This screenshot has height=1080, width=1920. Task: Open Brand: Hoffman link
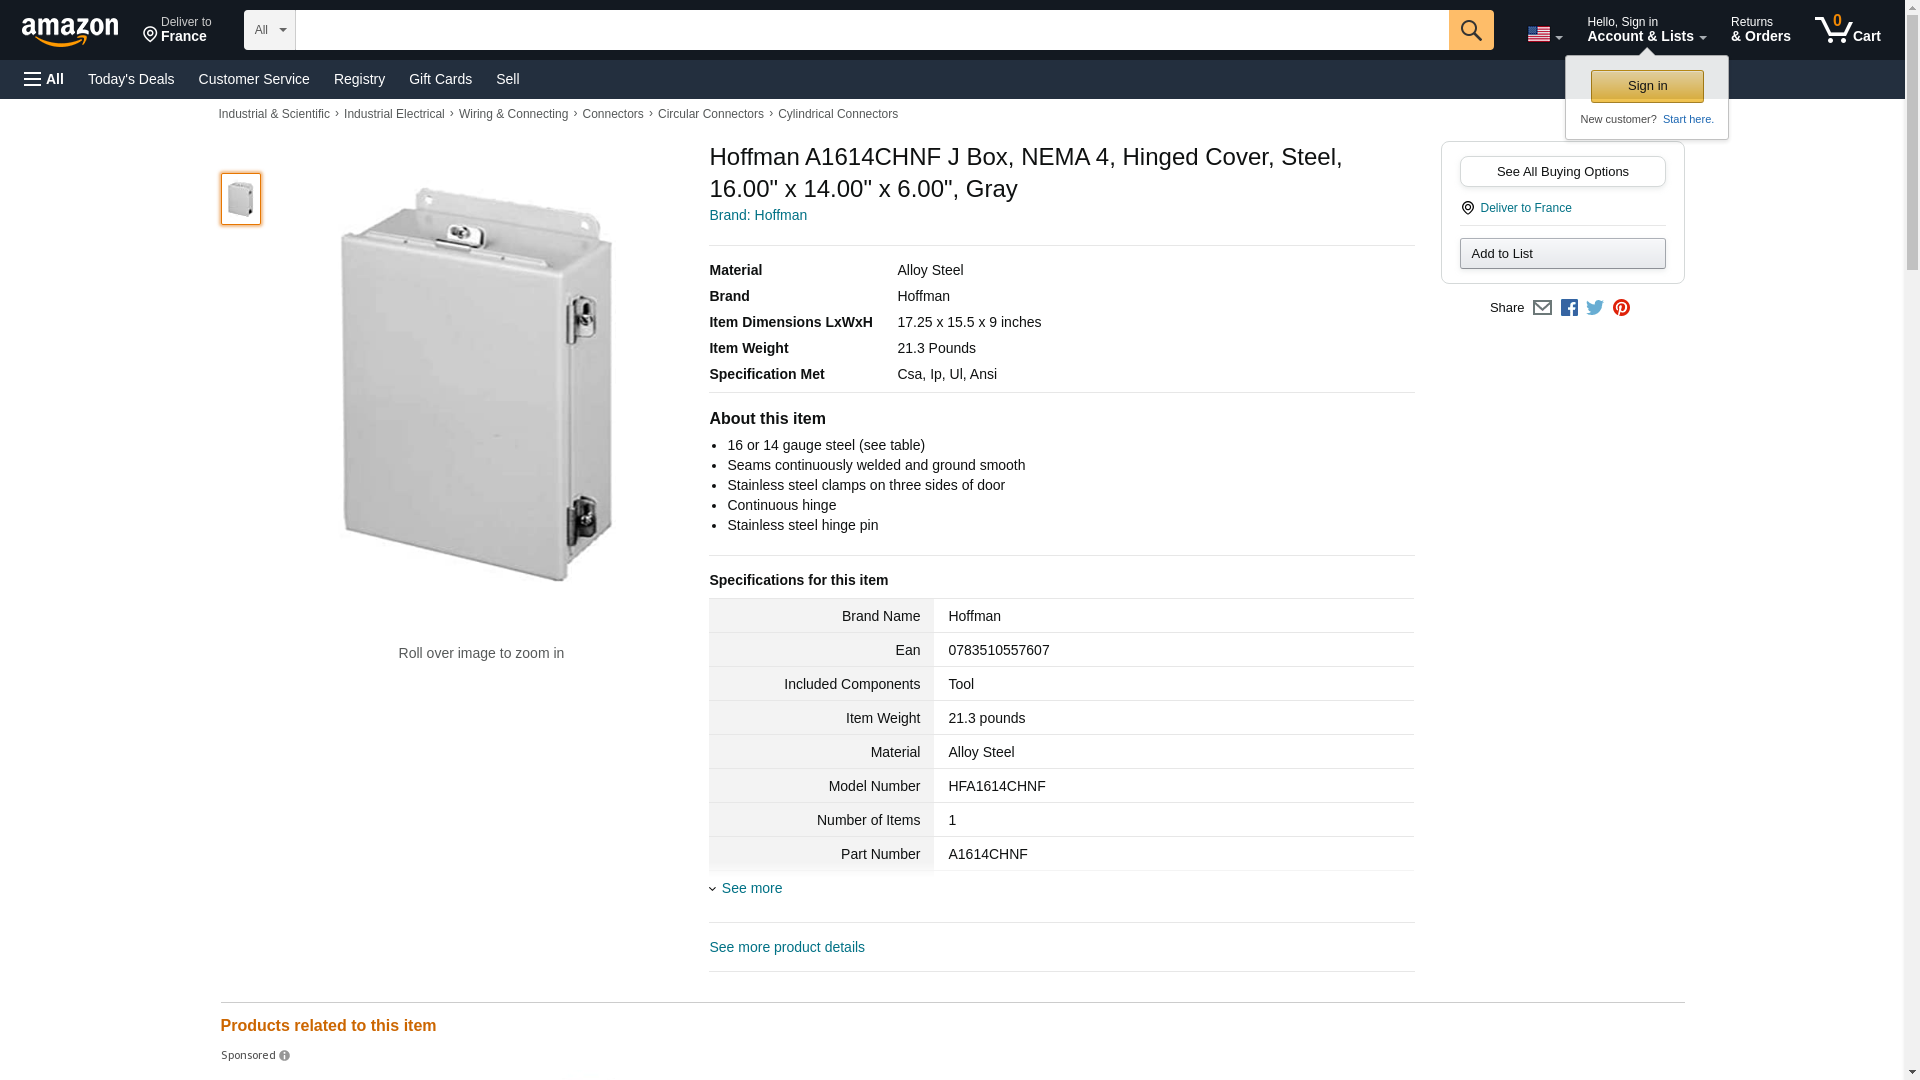coord(757,215)
